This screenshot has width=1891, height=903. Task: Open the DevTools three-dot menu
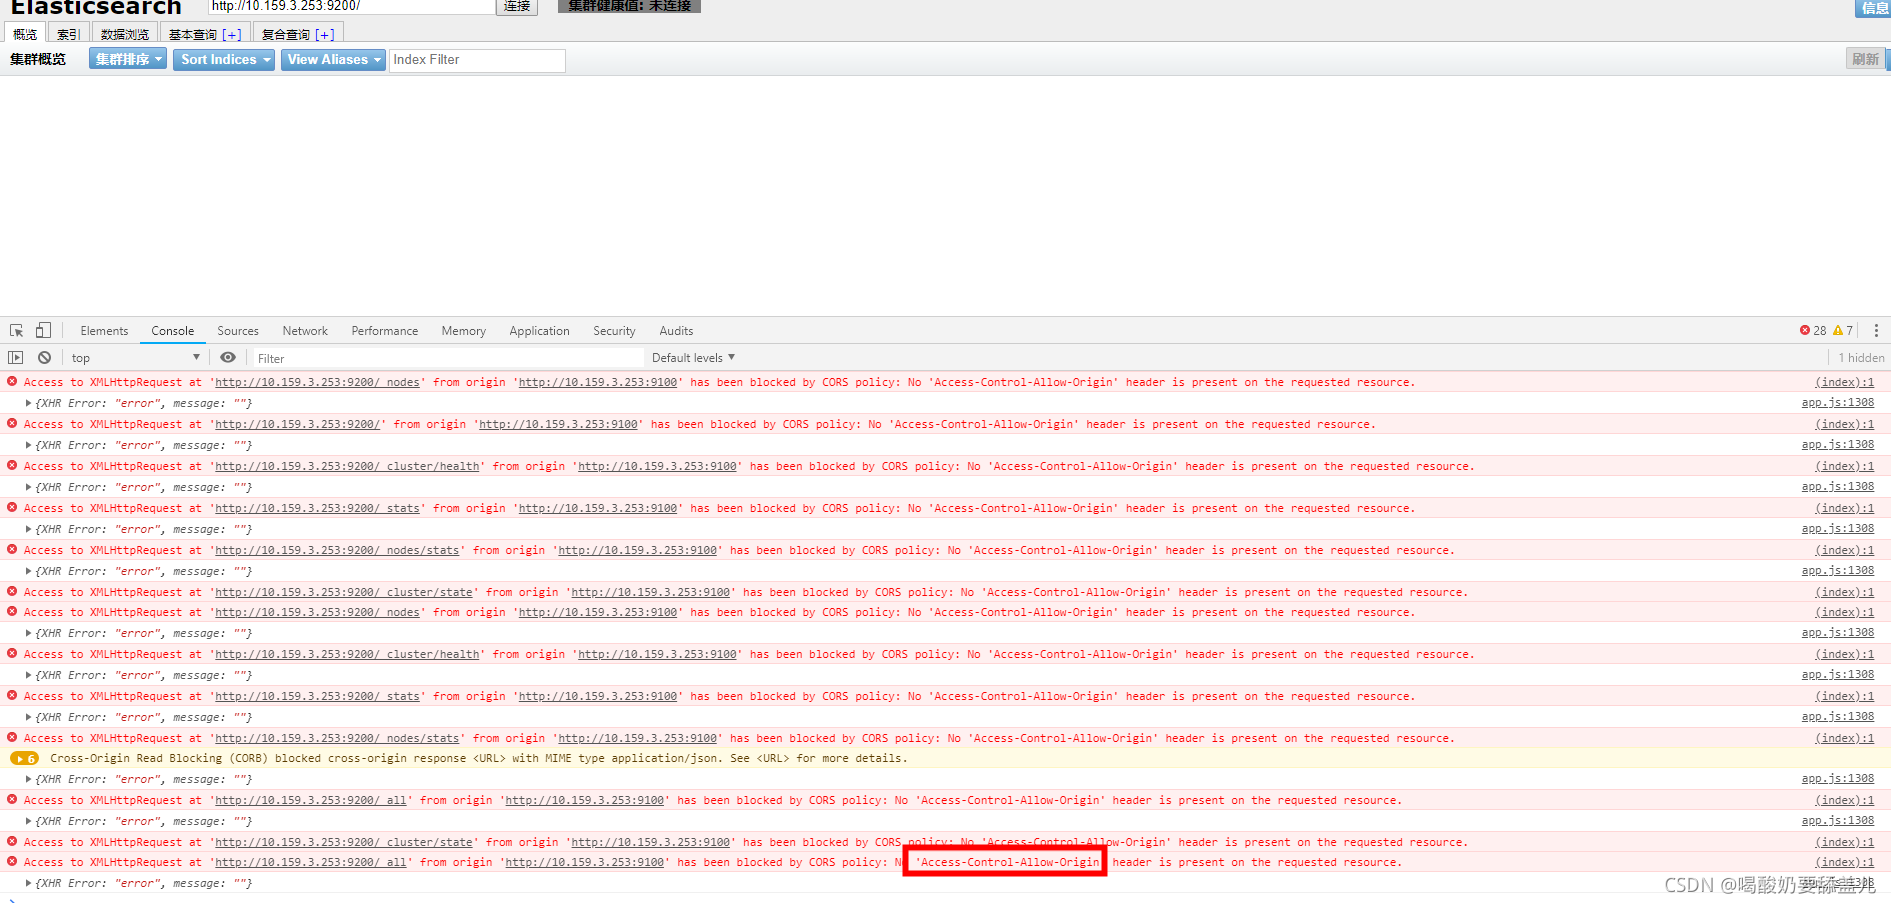coord(1876,331)
